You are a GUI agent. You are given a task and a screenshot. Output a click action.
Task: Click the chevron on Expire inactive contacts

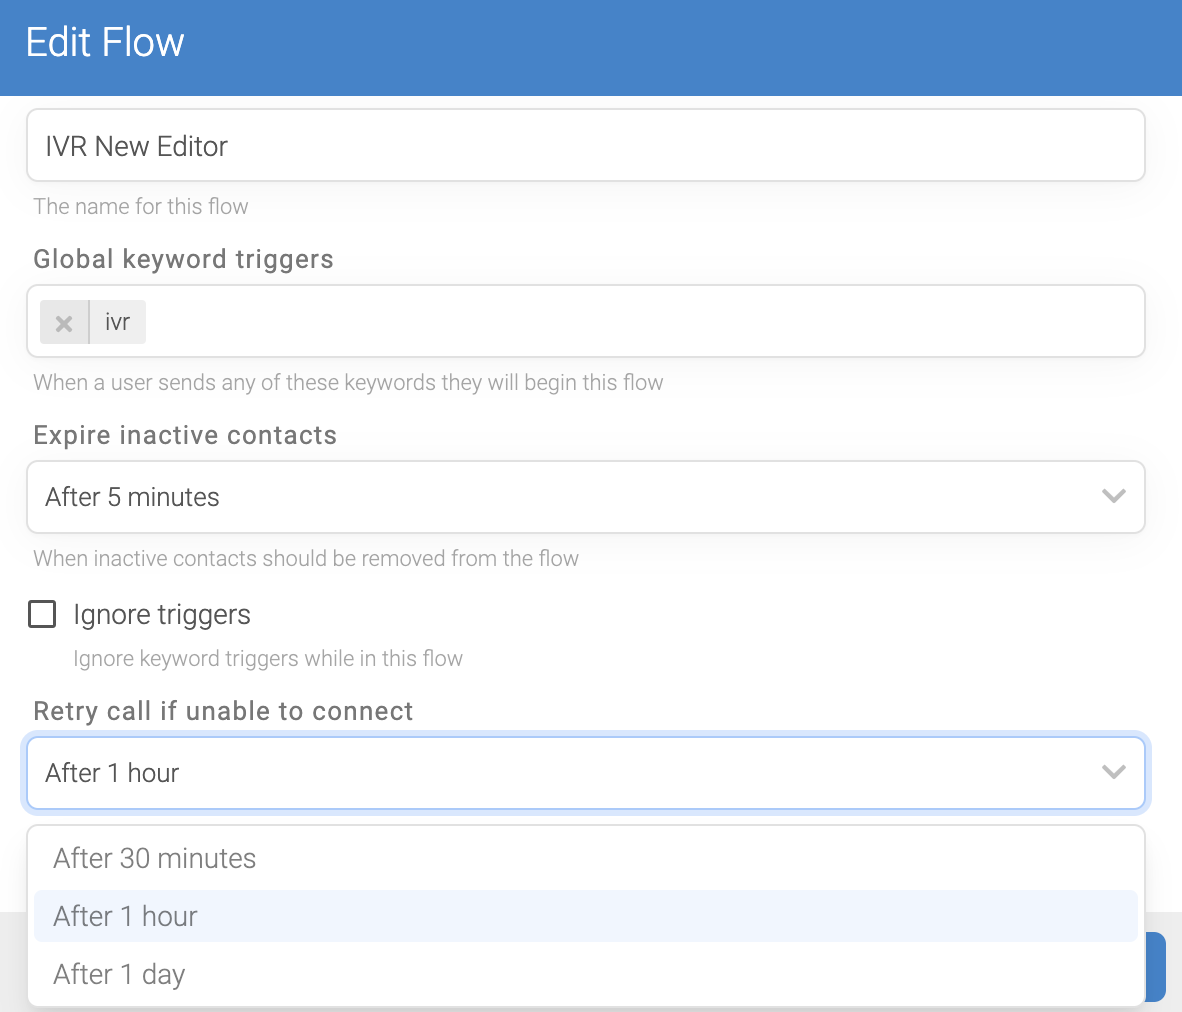pyautogui.click(x=1113, y=497)
